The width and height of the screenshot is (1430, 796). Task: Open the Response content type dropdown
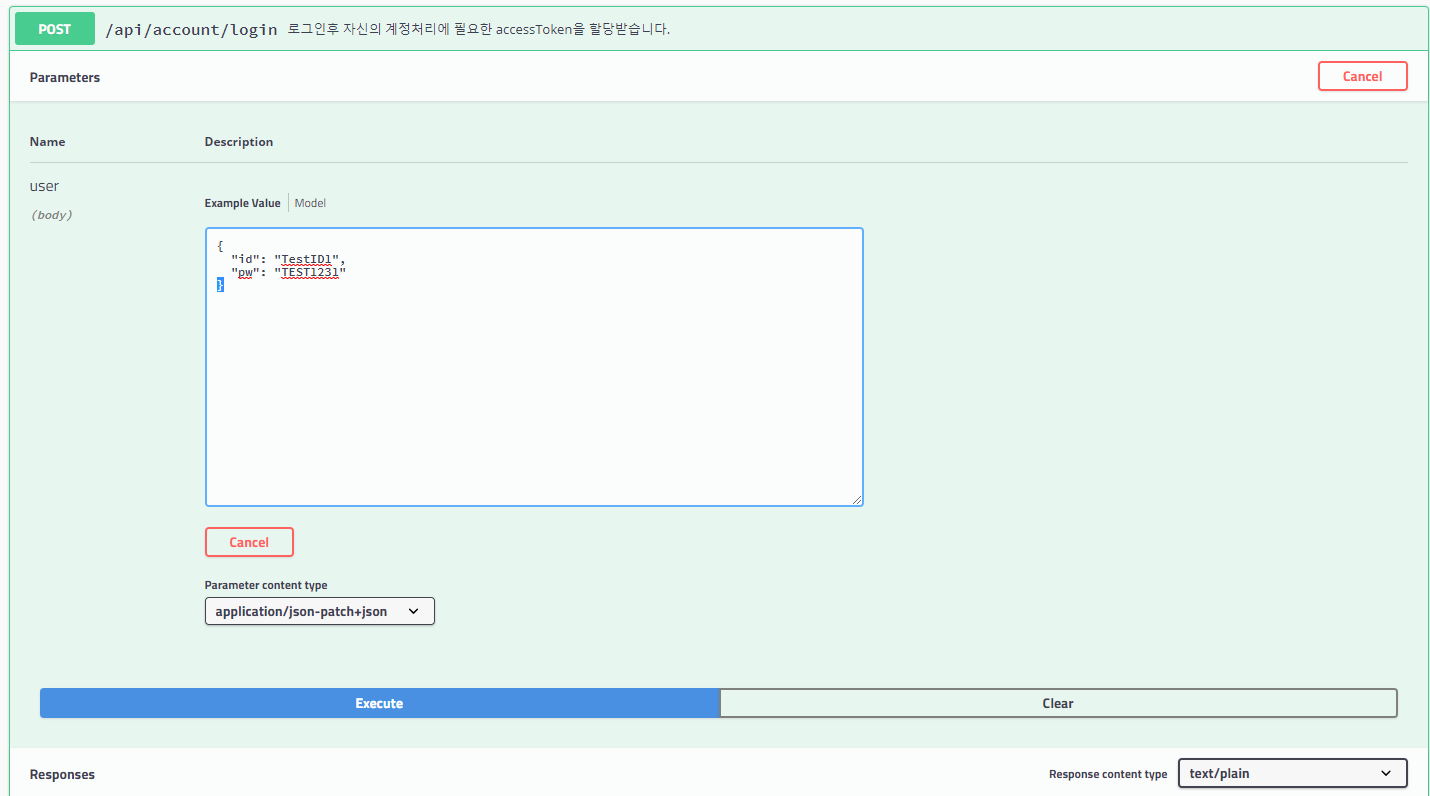coord(1291,773)
